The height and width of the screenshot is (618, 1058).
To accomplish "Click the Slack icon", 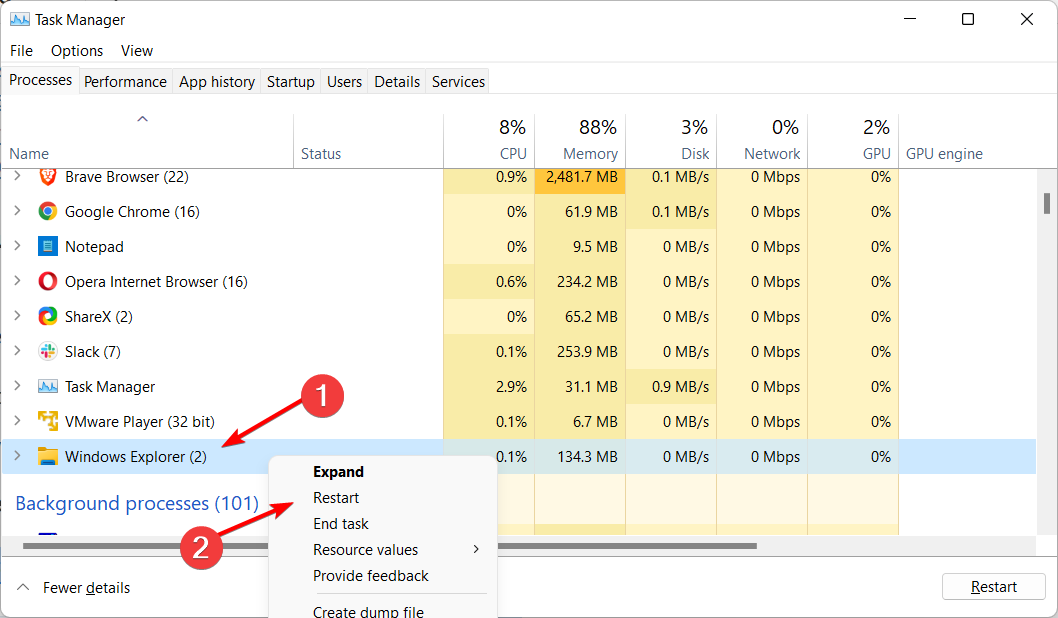I will [47, 352].
